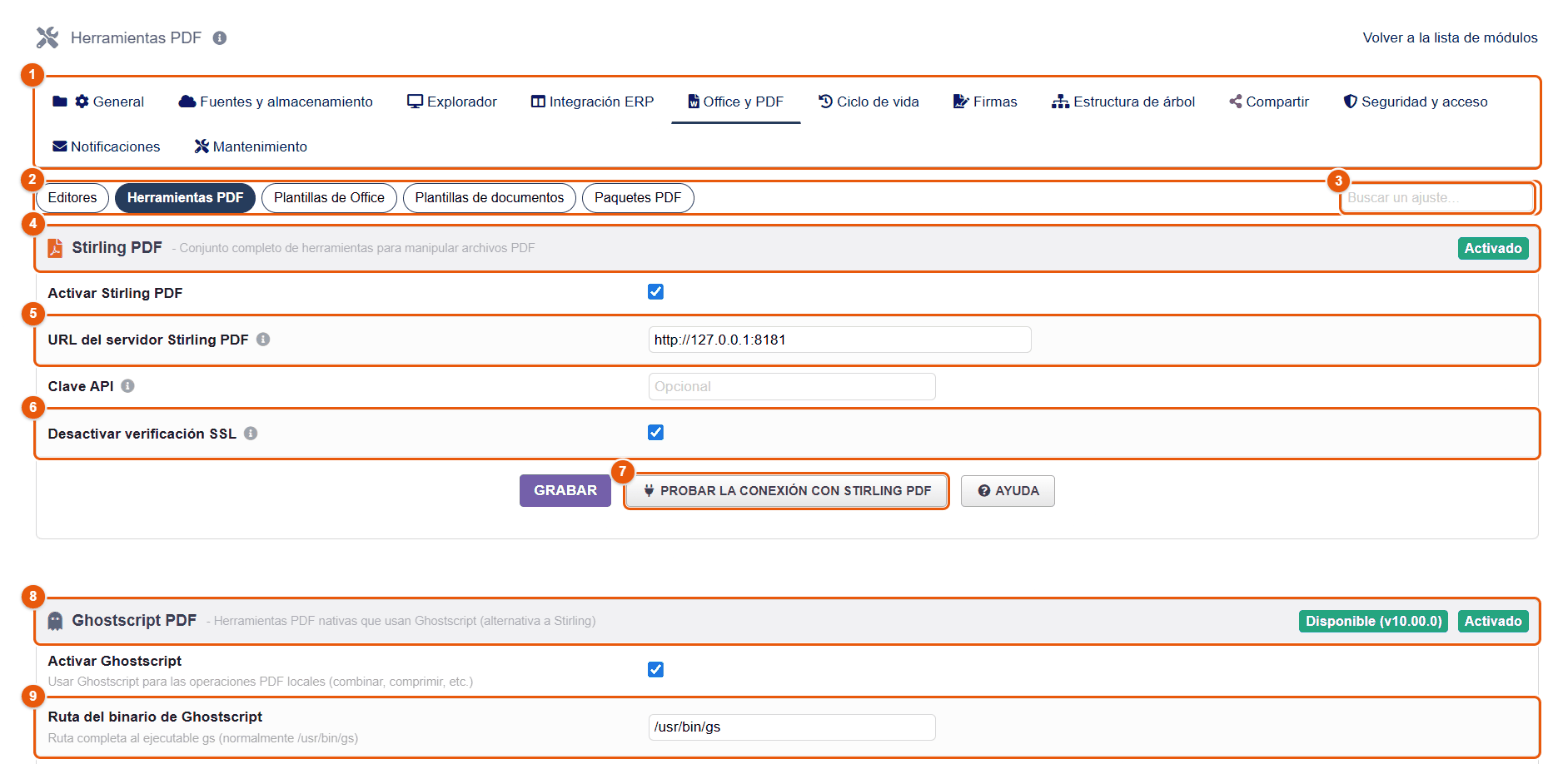Click the PDF file icon in Stirling PDF header

55,248
